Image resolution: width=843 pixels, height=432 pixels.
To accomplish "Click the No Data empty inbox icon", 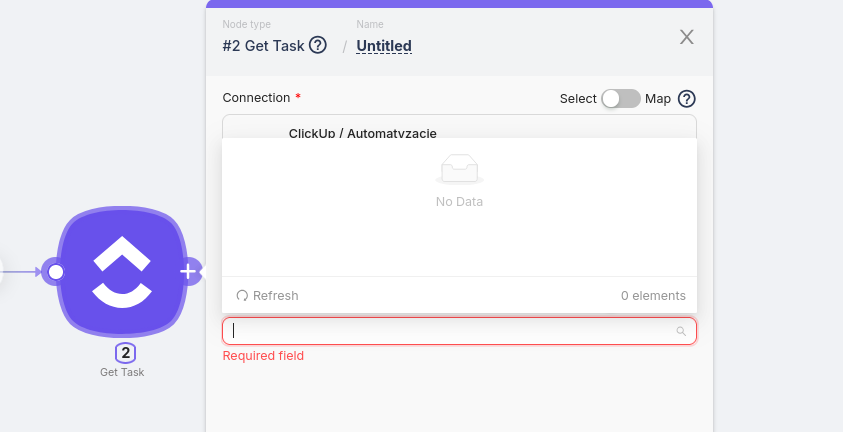I will (x=459, y=169).
